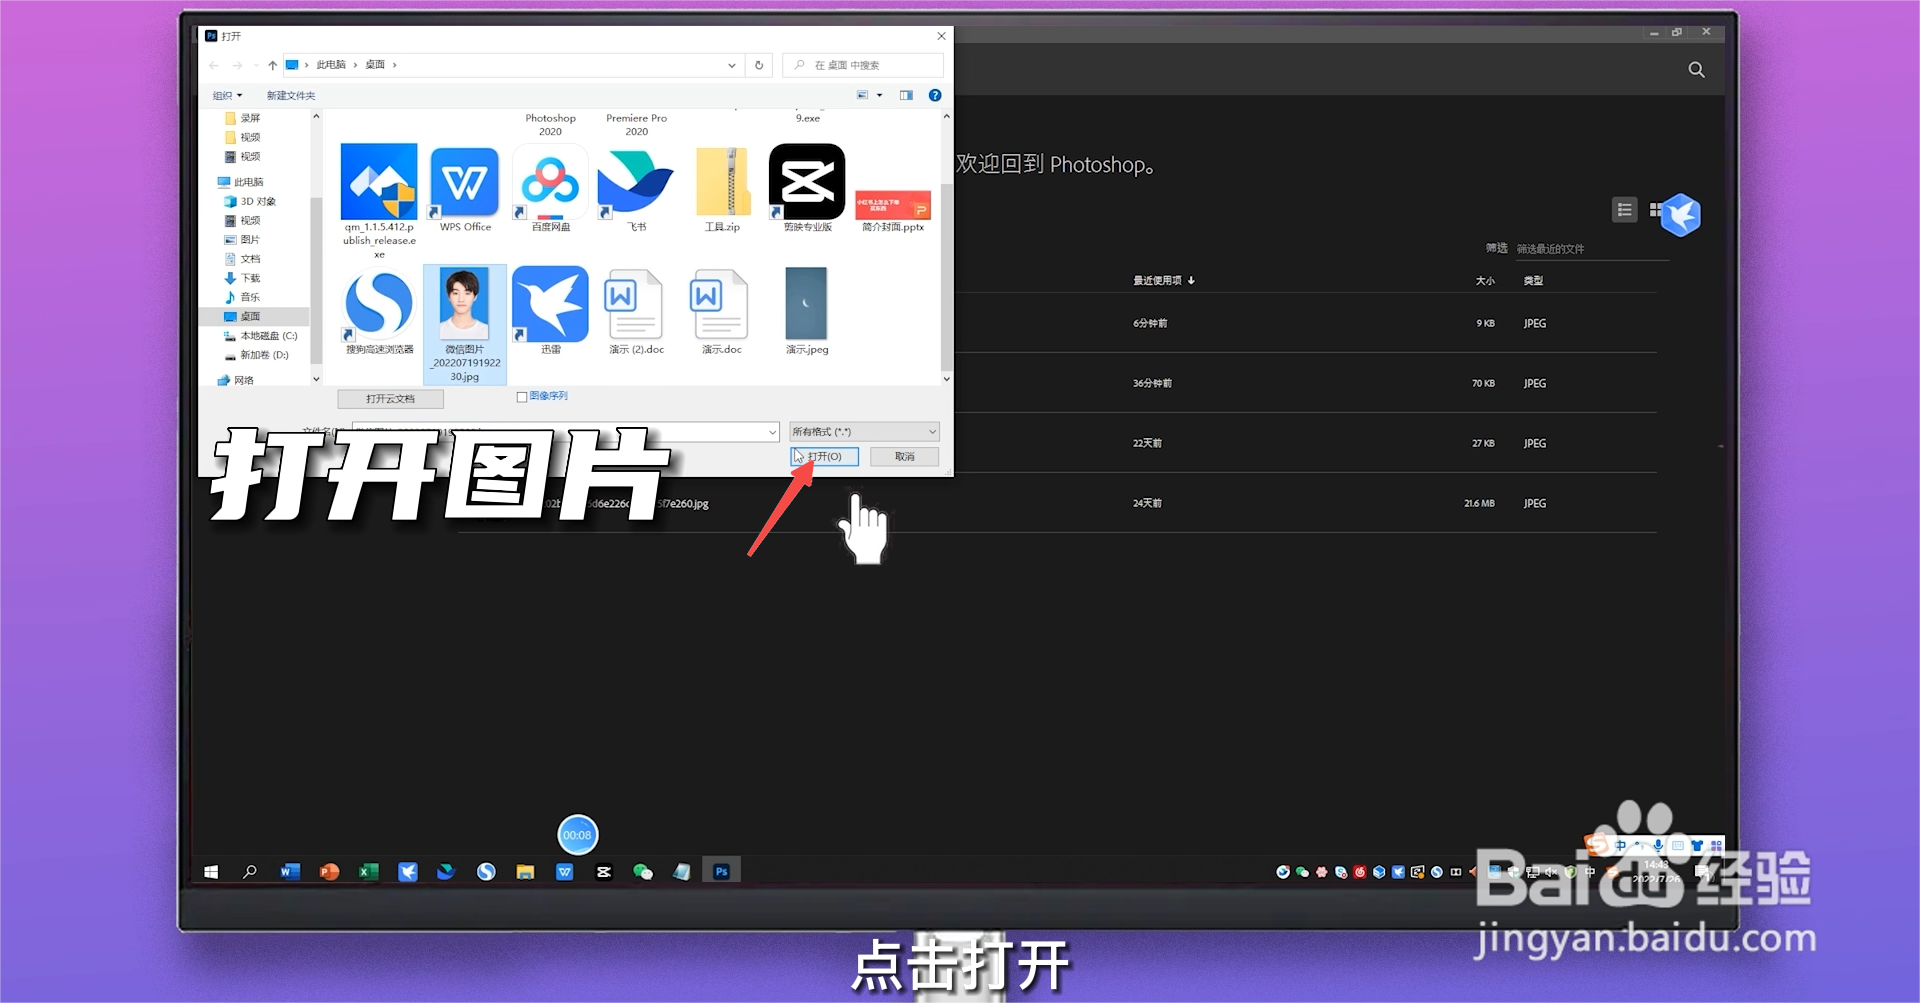Click the forward arrow in the Open dialog
Image resolution: width=1920 pixels, height=1003 pixels.
point(237,65)
